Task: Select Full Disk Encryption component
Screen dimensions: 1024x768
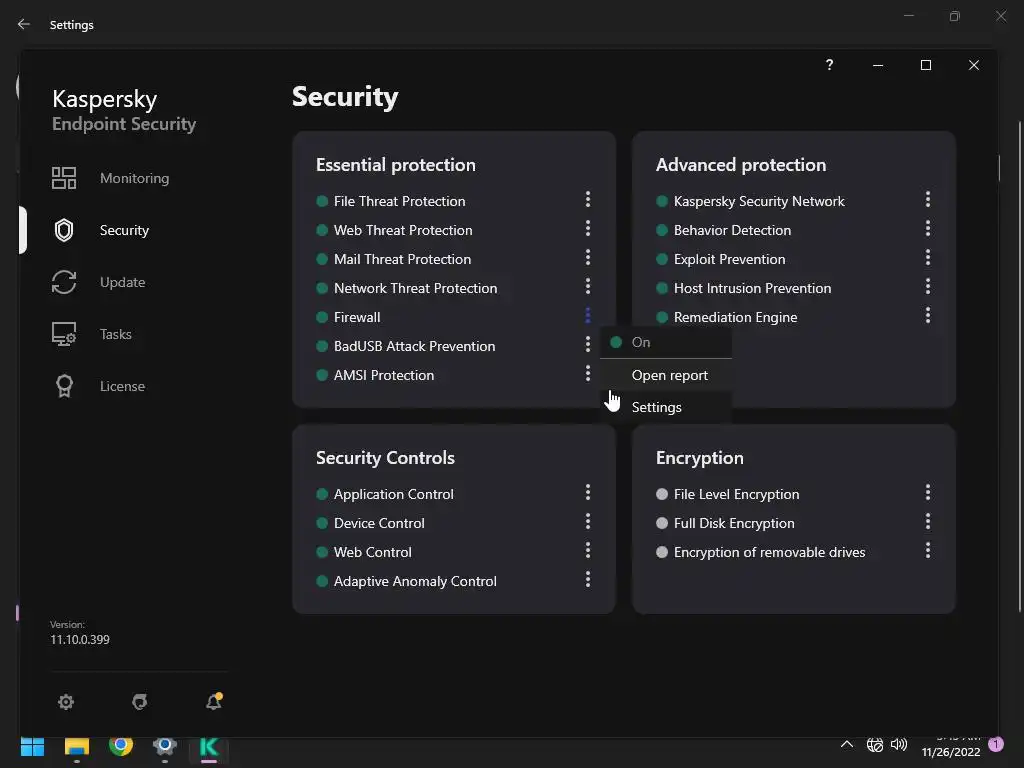Action: pos(734,523)
